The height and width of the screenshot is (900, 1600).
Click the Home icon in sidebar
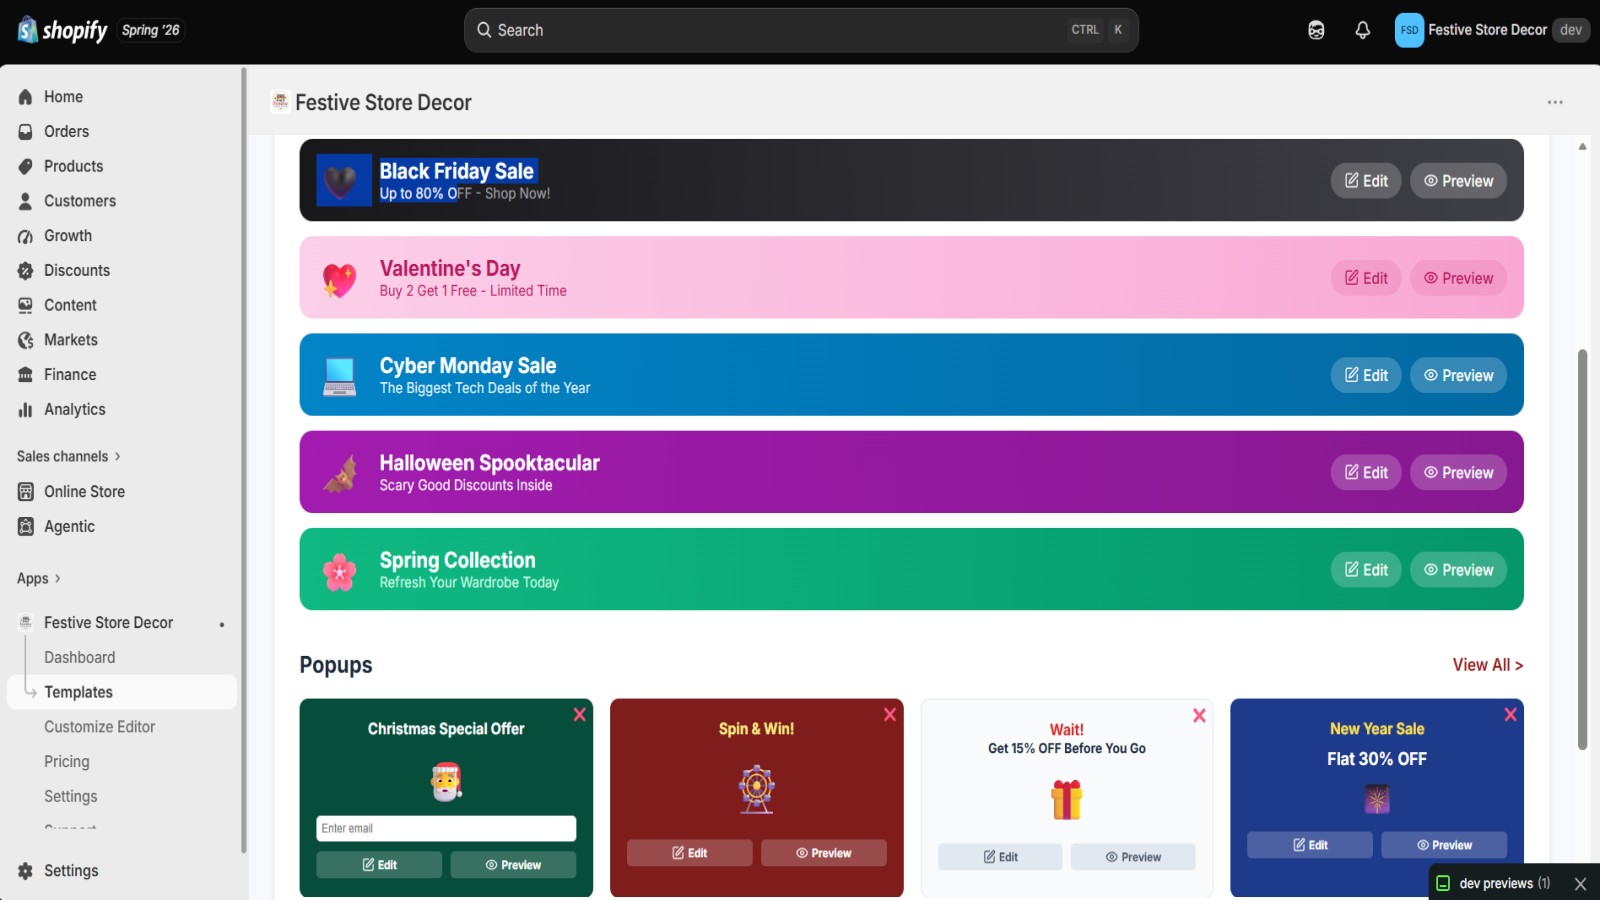[x=26, y=97]
